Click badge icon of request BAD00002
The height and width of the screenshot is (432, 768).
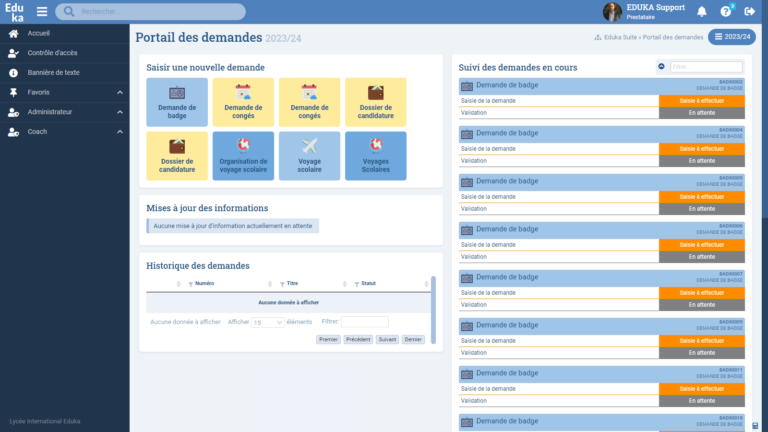point(467,86)
